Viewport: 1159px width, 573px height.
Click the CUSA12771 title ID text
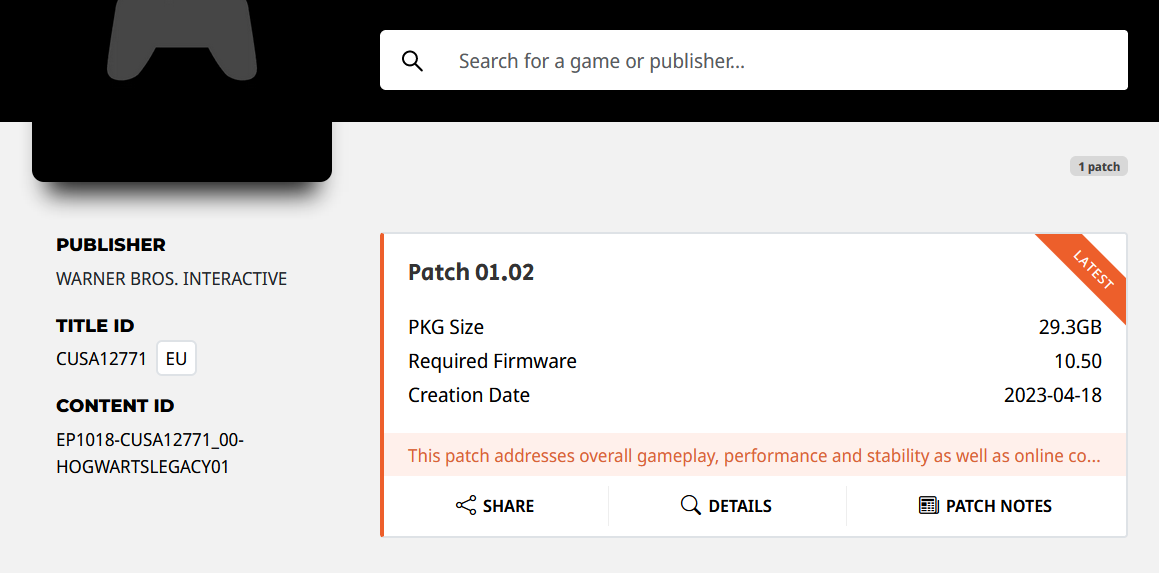pyautogui.click(x=101, y=359)
